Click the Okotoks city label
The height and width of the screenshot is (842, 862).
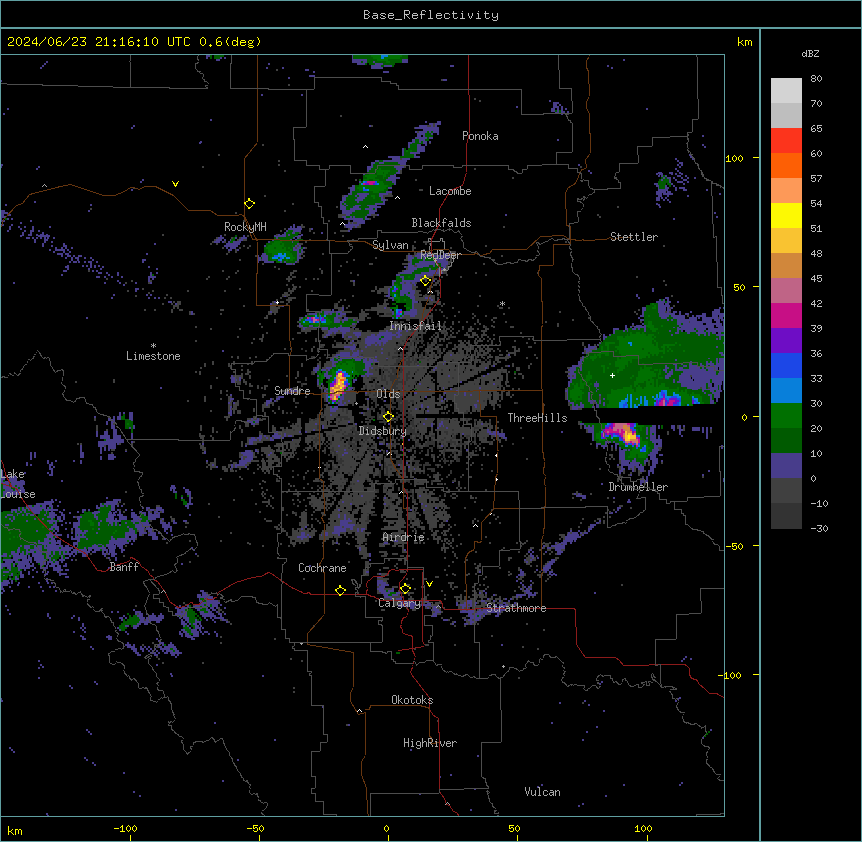[412, 700]
